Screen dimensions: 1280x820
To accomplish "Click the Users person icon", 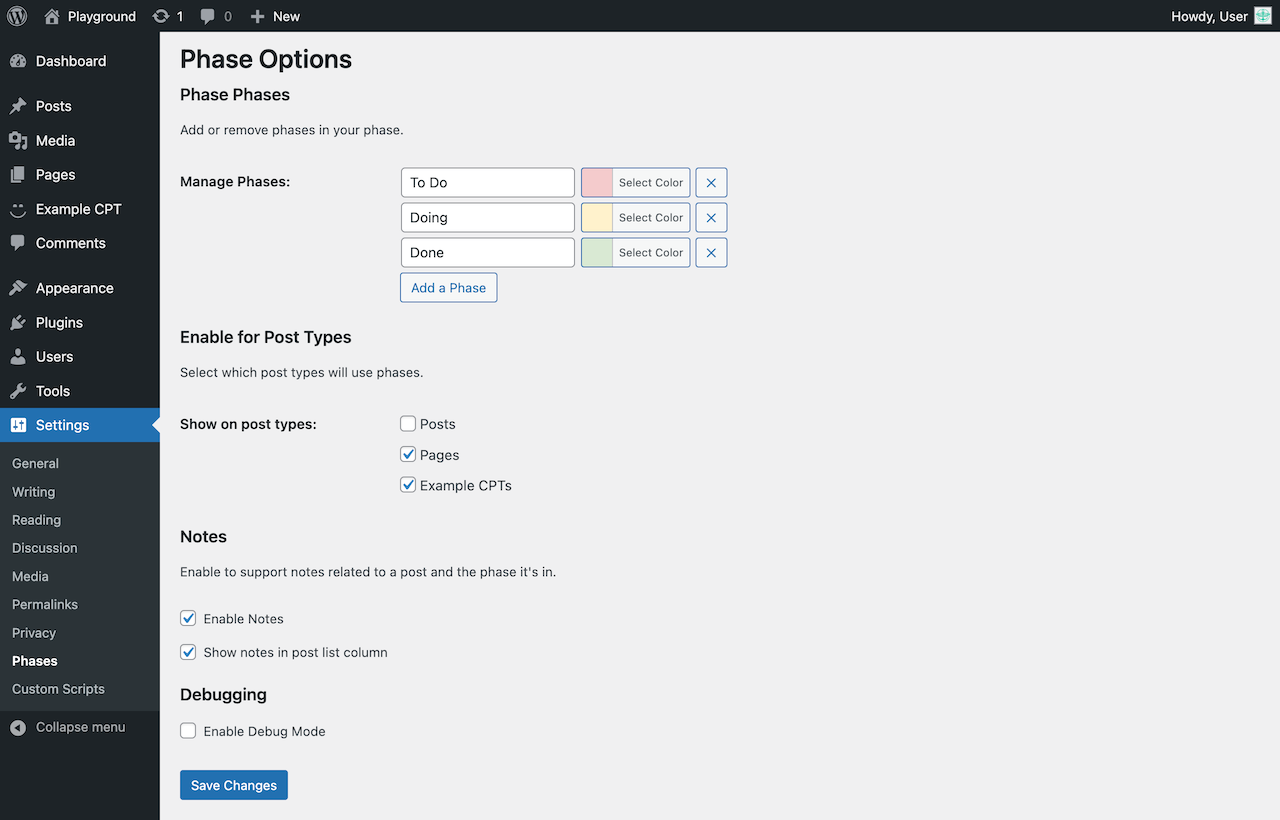I will (x=18, y=356).
